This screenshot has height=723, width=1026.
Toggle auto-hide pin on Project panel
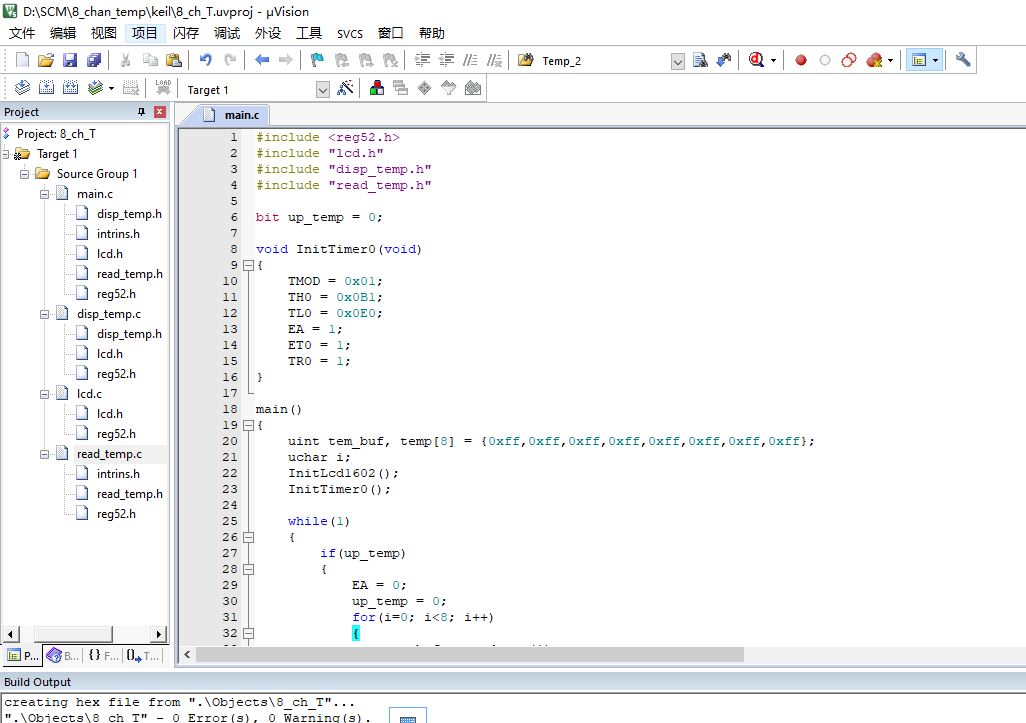click(141, 112)
